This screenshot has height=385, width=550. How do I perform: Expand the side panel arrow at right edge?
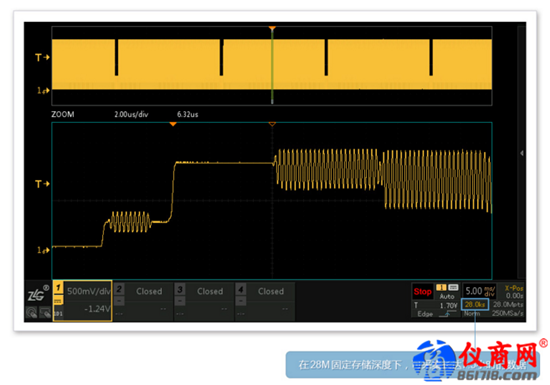522,153
